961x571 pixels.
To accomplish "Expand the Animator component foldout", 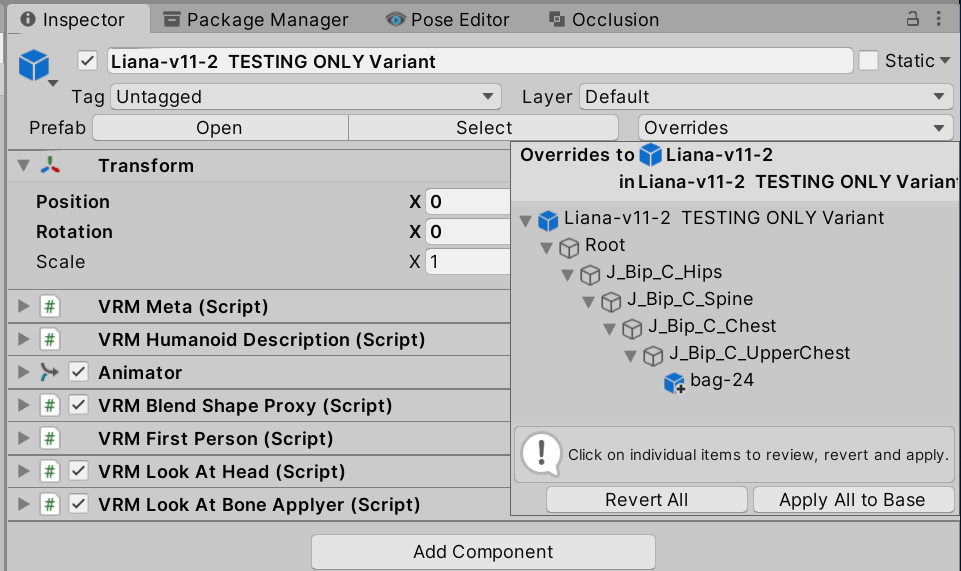I will [x=23, y=372].
